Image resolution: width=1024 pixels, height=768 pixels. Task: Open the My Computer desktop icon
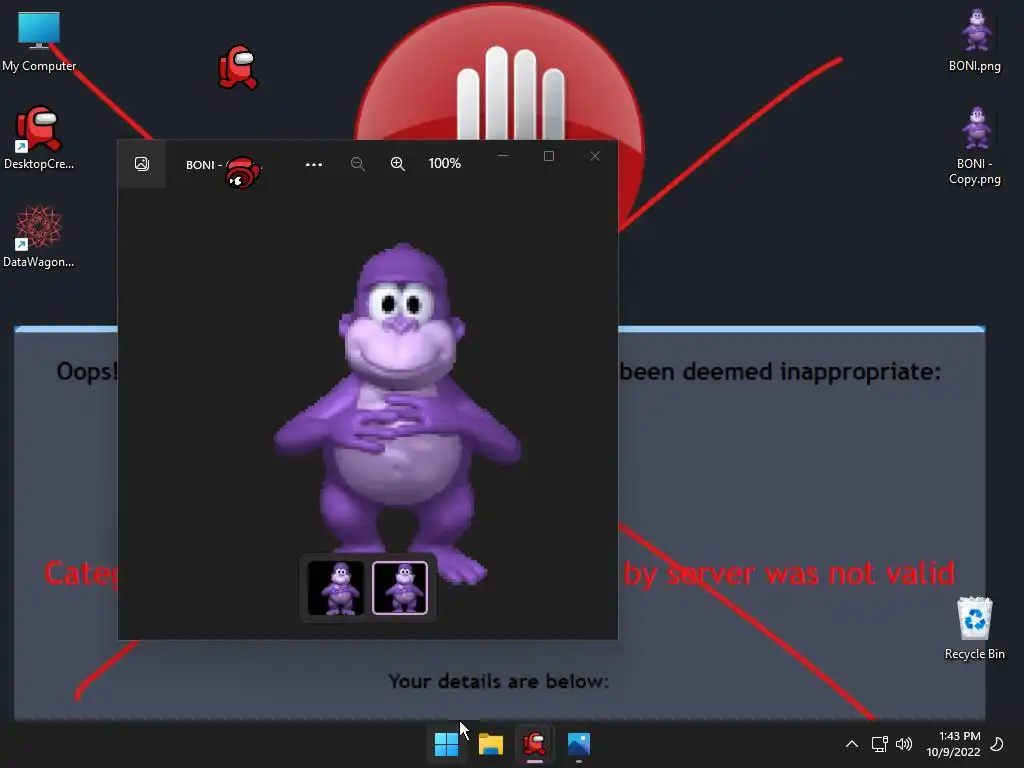39,42
